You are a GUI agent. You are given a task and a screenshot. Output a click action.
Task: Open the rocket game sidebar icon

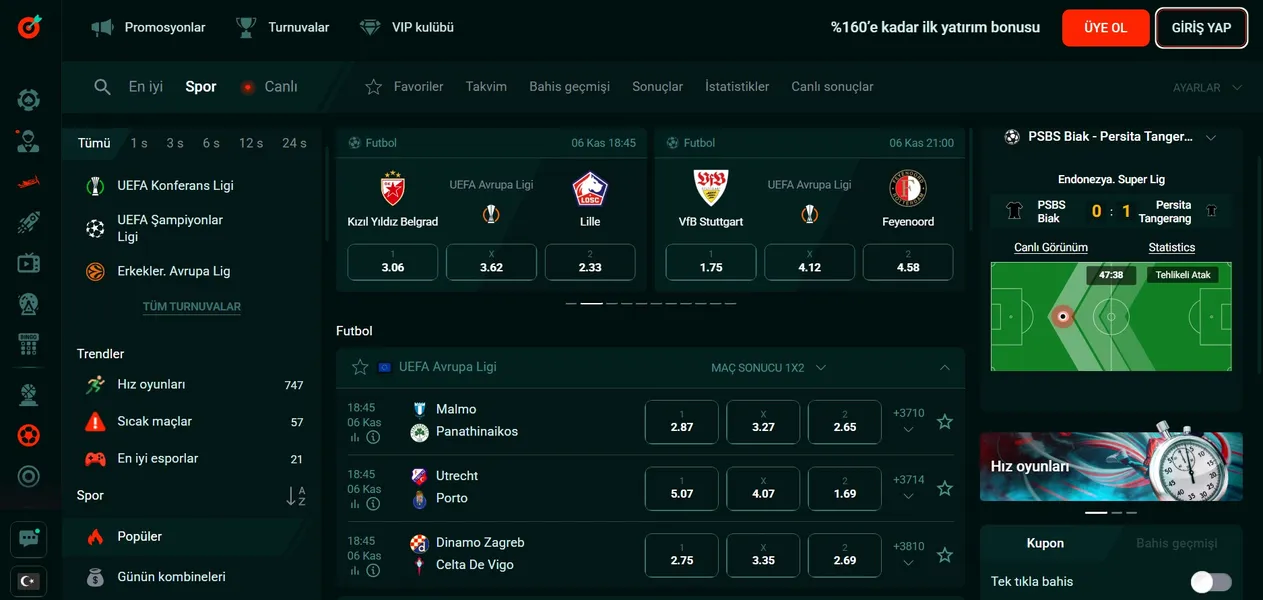pyautogui.click(x=29, y=222)
